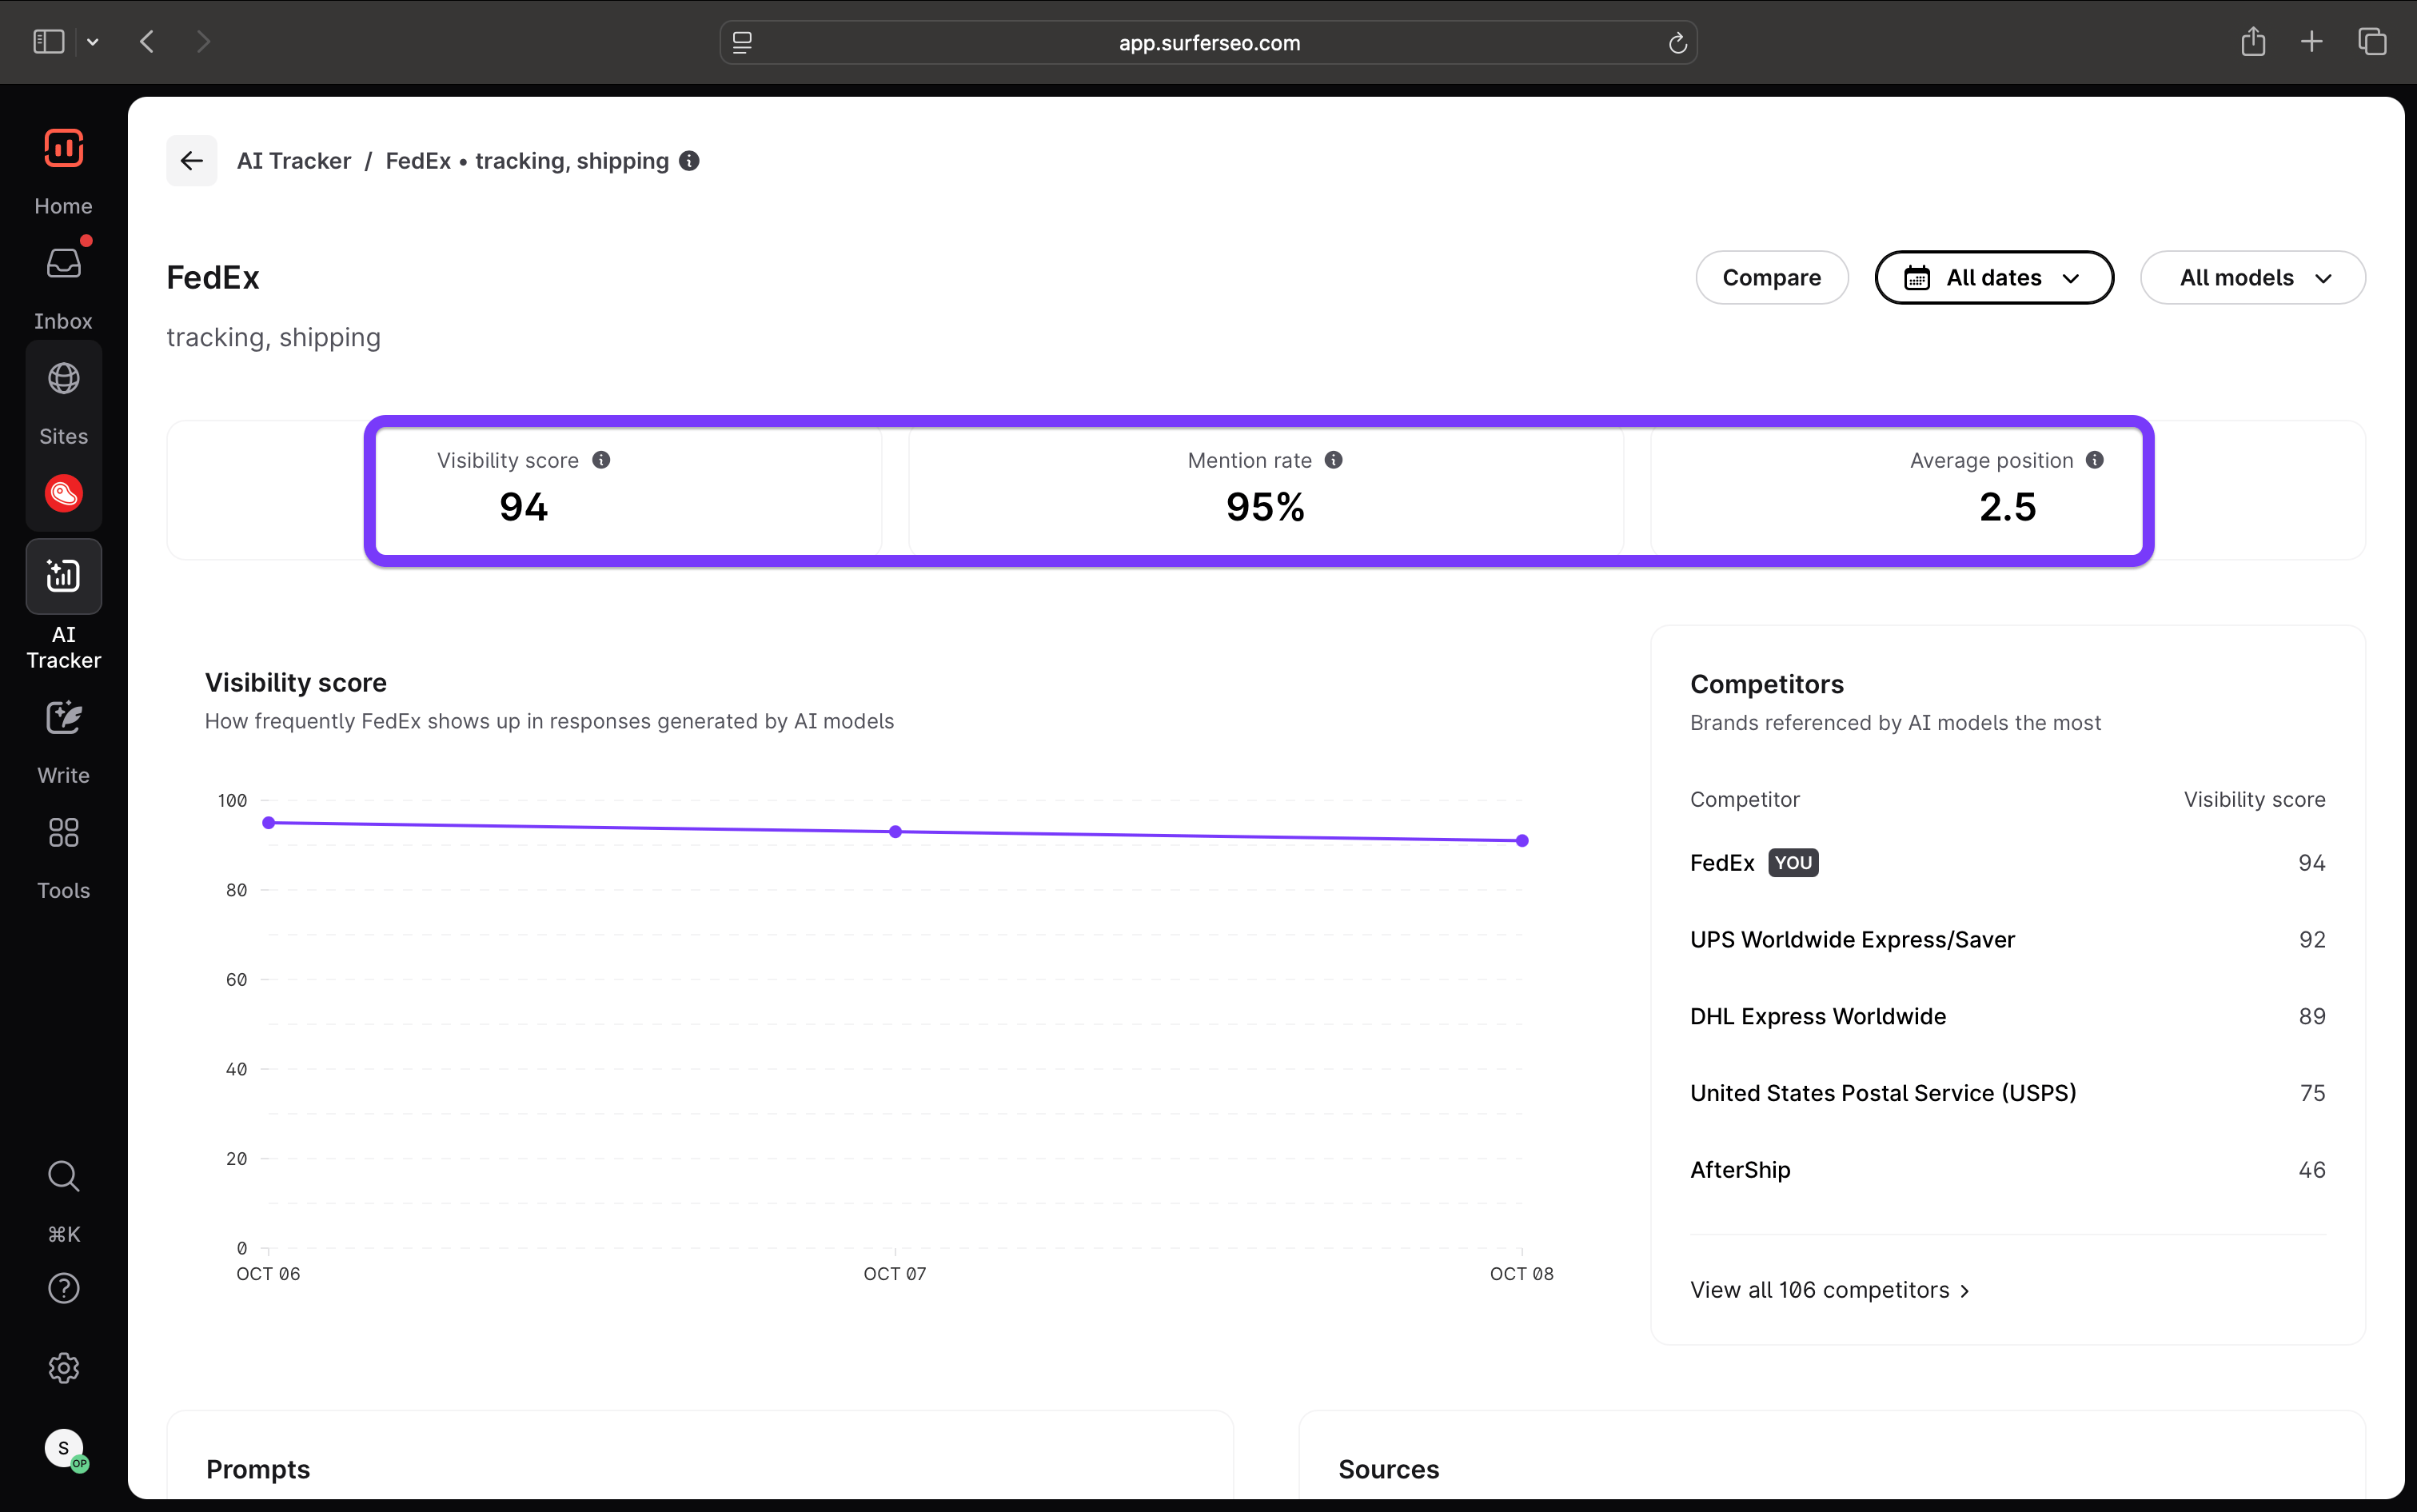Go to AI Tracker breadcrumb
The width and height of the screenshot is (2417, 1512).
point(293,161)
